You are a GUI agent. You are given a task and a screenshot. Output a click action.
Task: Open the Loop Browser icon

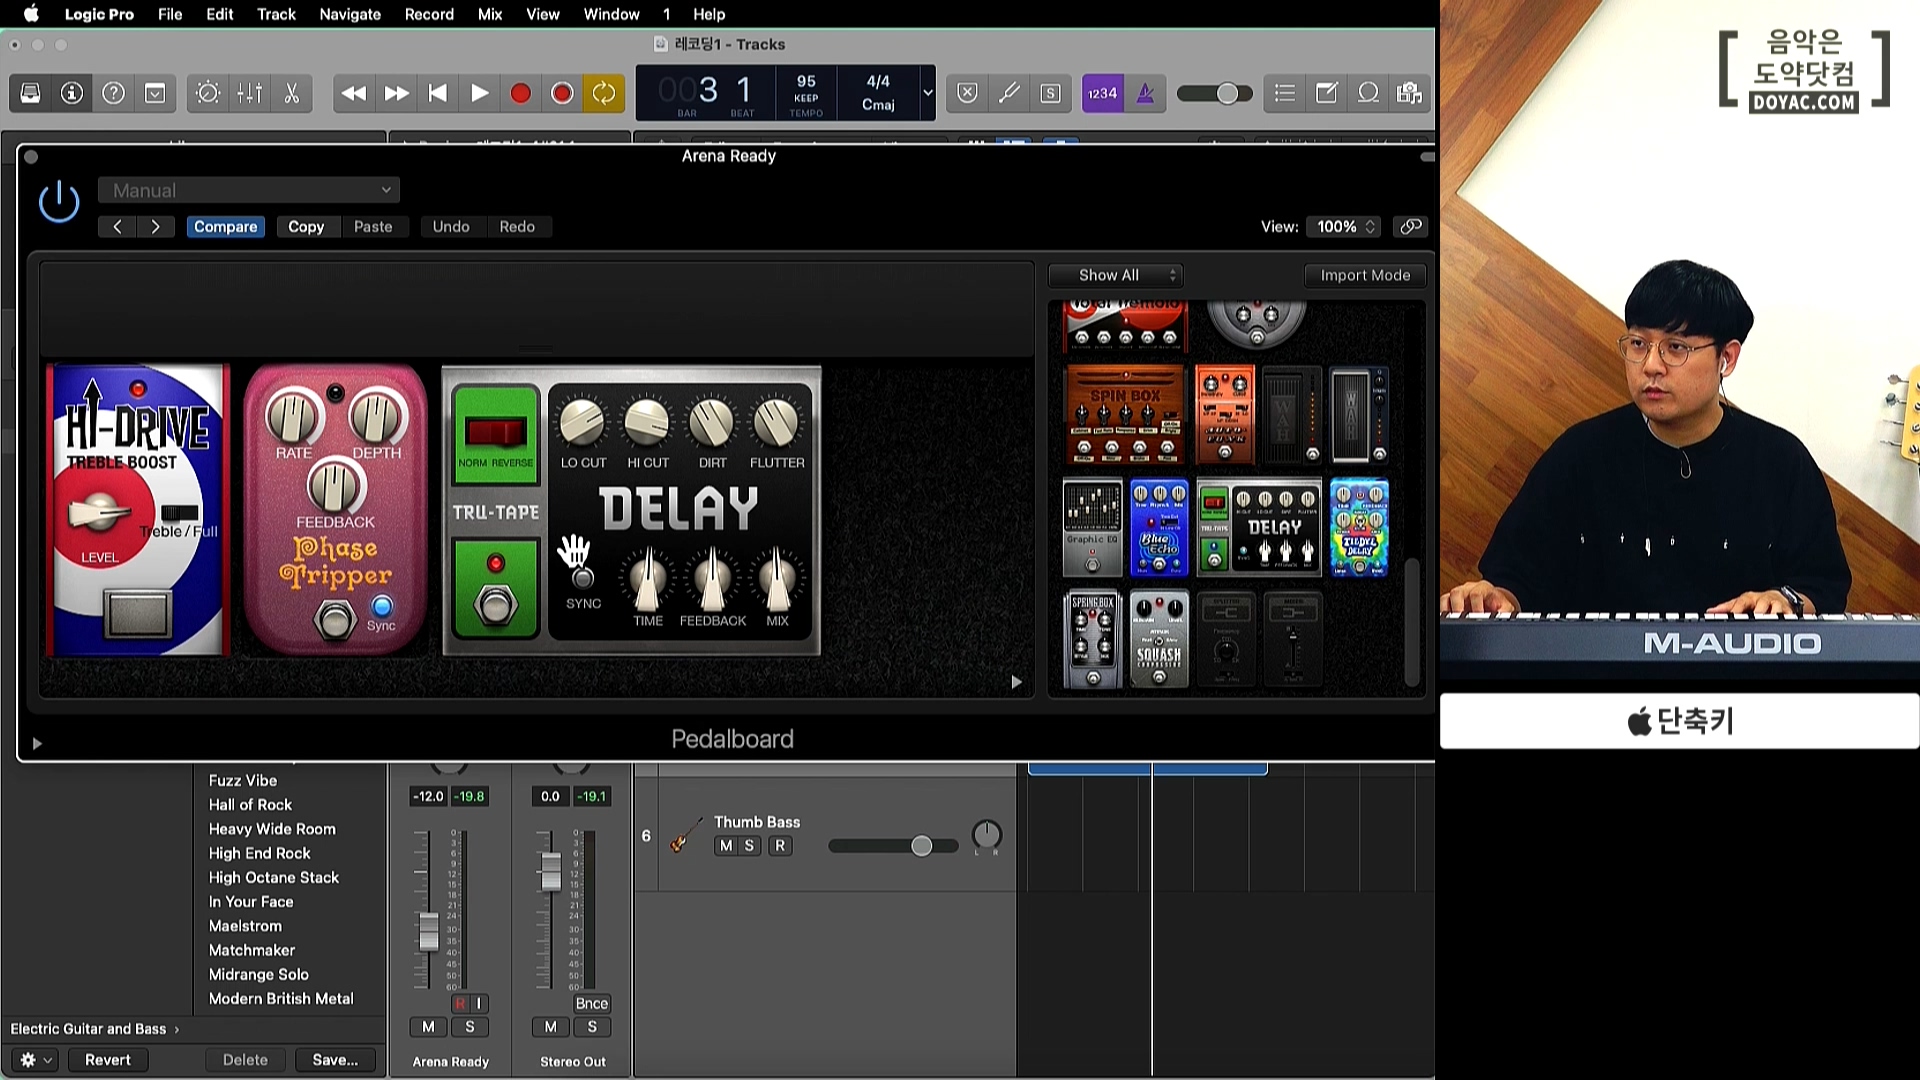coord(1368,93)
